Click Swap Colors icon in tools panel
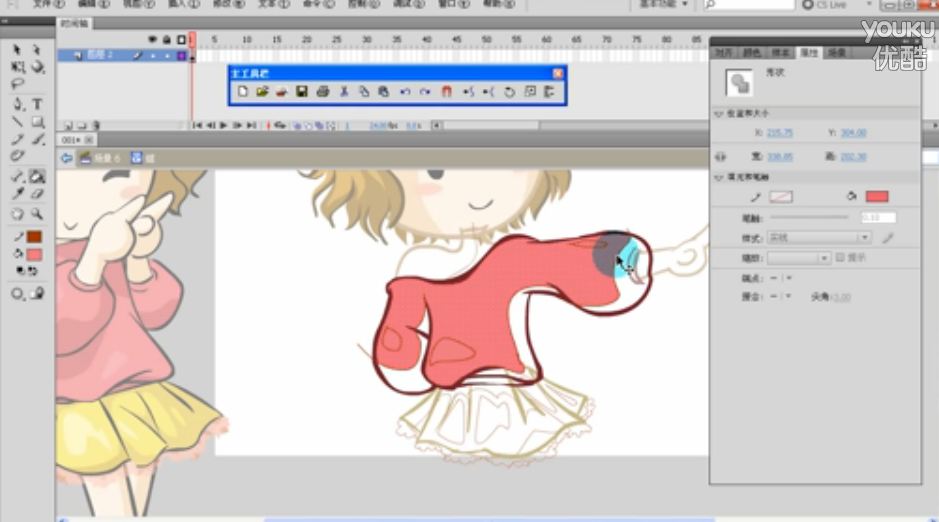Image resolution: width=939 pixels, height=522 pixels. tap(32, 271)
